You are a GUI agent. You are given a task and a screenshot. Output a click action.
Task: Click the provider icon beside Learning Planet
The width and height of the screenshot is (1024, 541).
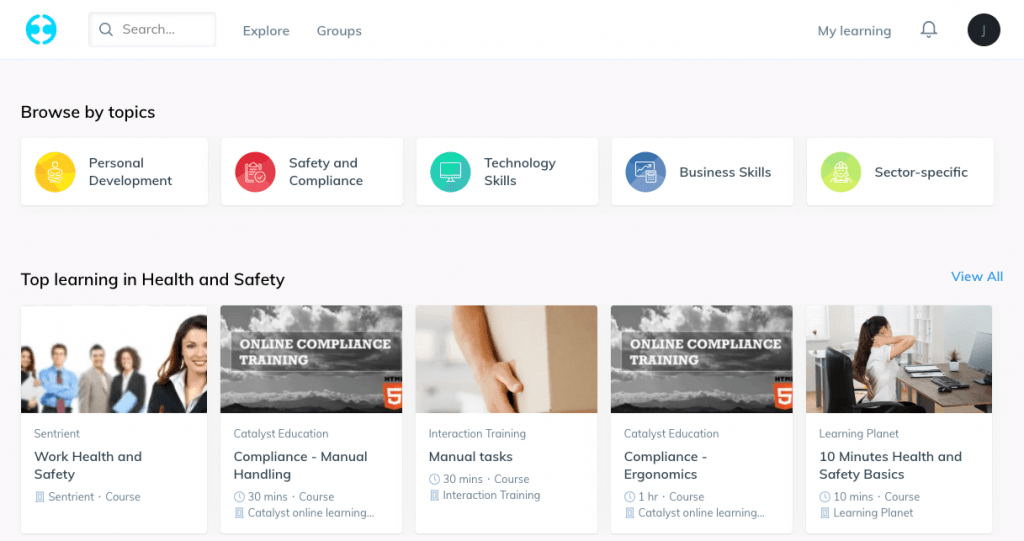[x=825, y=513]
